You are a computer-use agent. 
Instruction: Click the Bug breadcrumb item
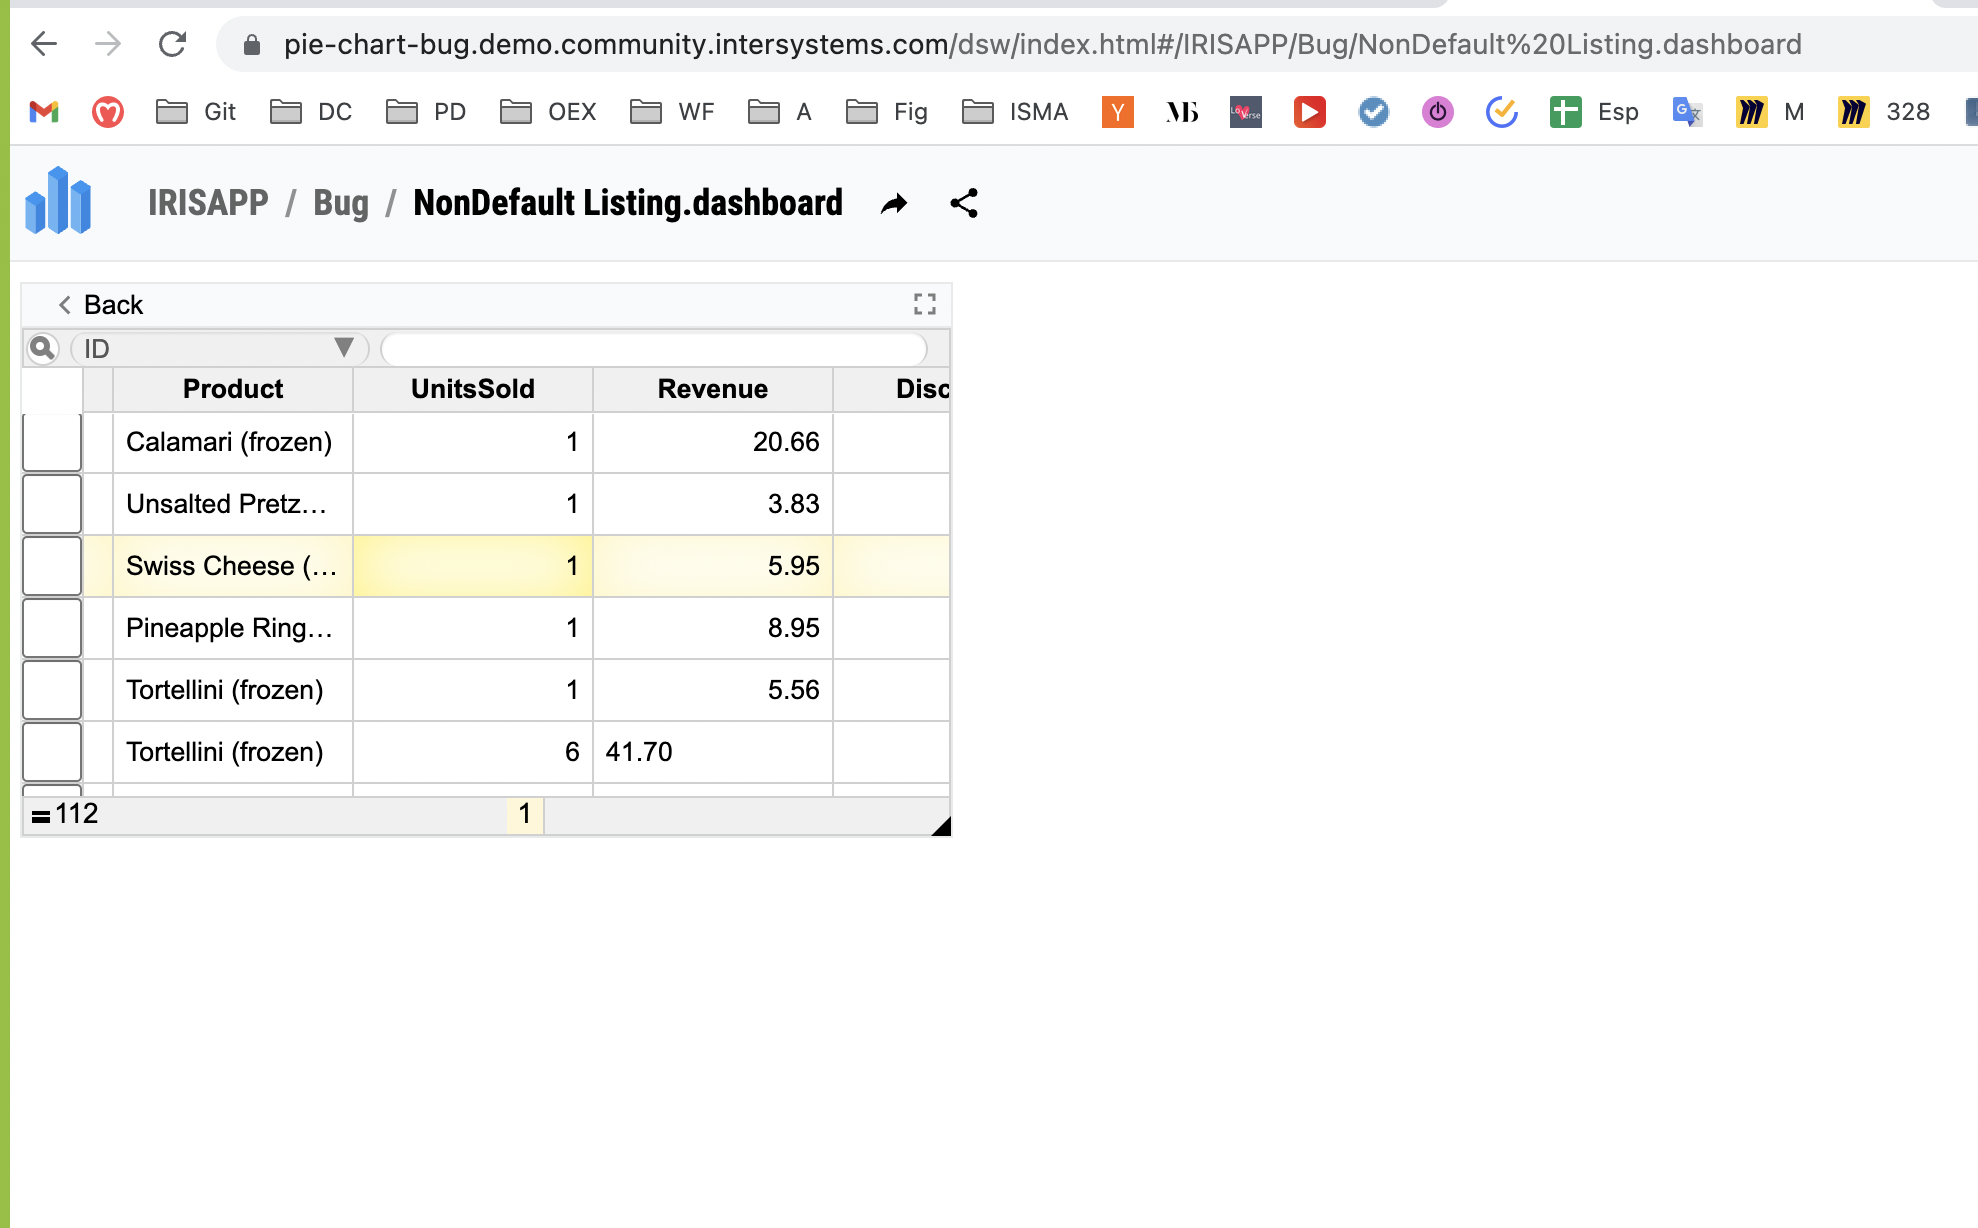click(x=340, y=203)
